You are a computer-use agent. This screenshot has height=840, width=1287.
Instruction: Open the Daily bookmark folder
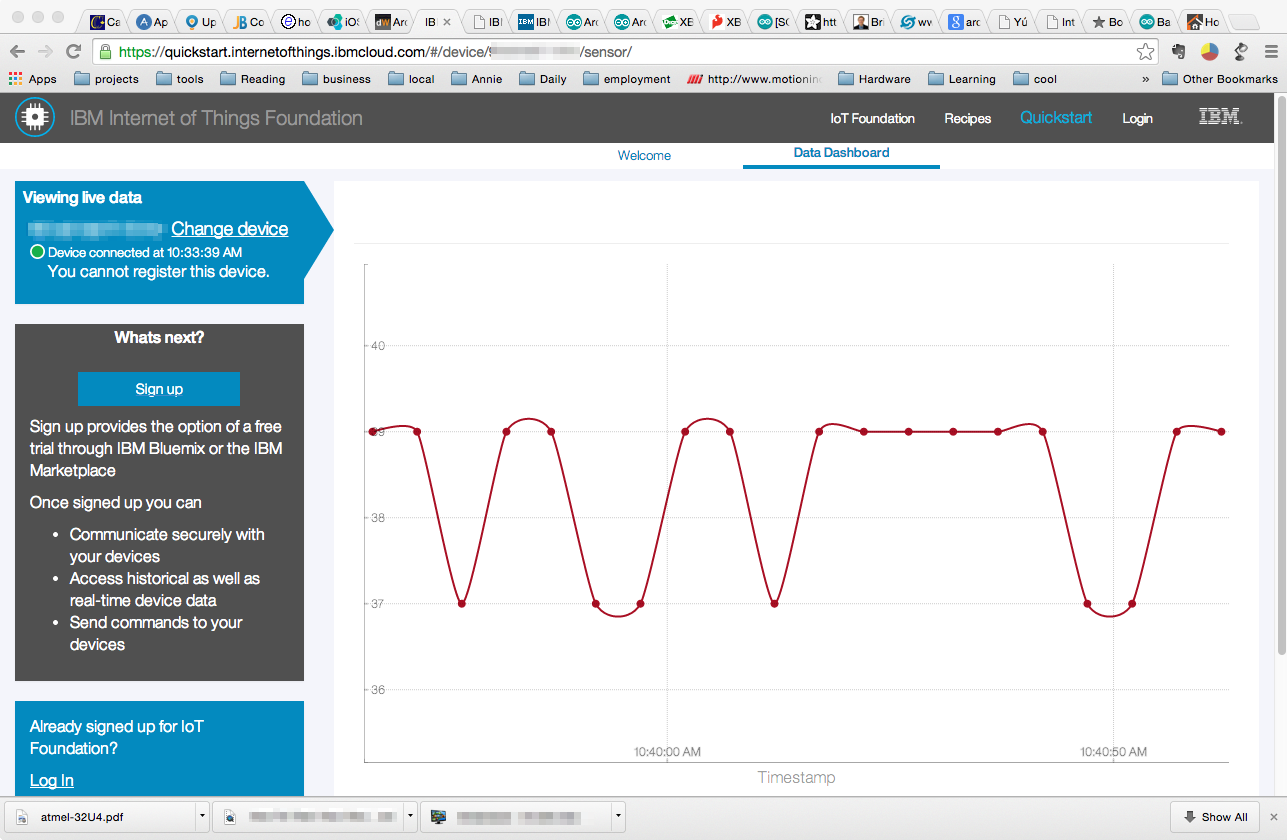point(542,79)
